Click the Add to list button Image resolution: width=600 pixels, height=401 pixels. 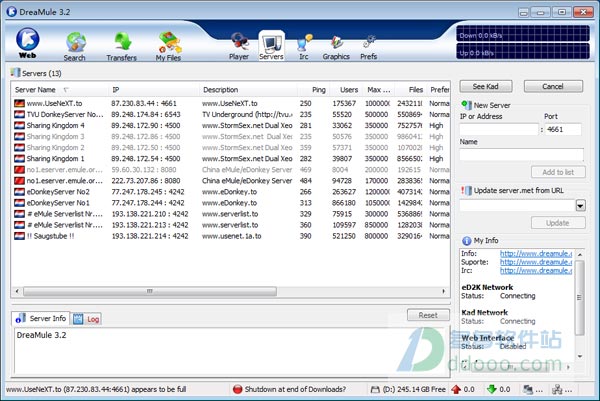click(x=558, y=172)
